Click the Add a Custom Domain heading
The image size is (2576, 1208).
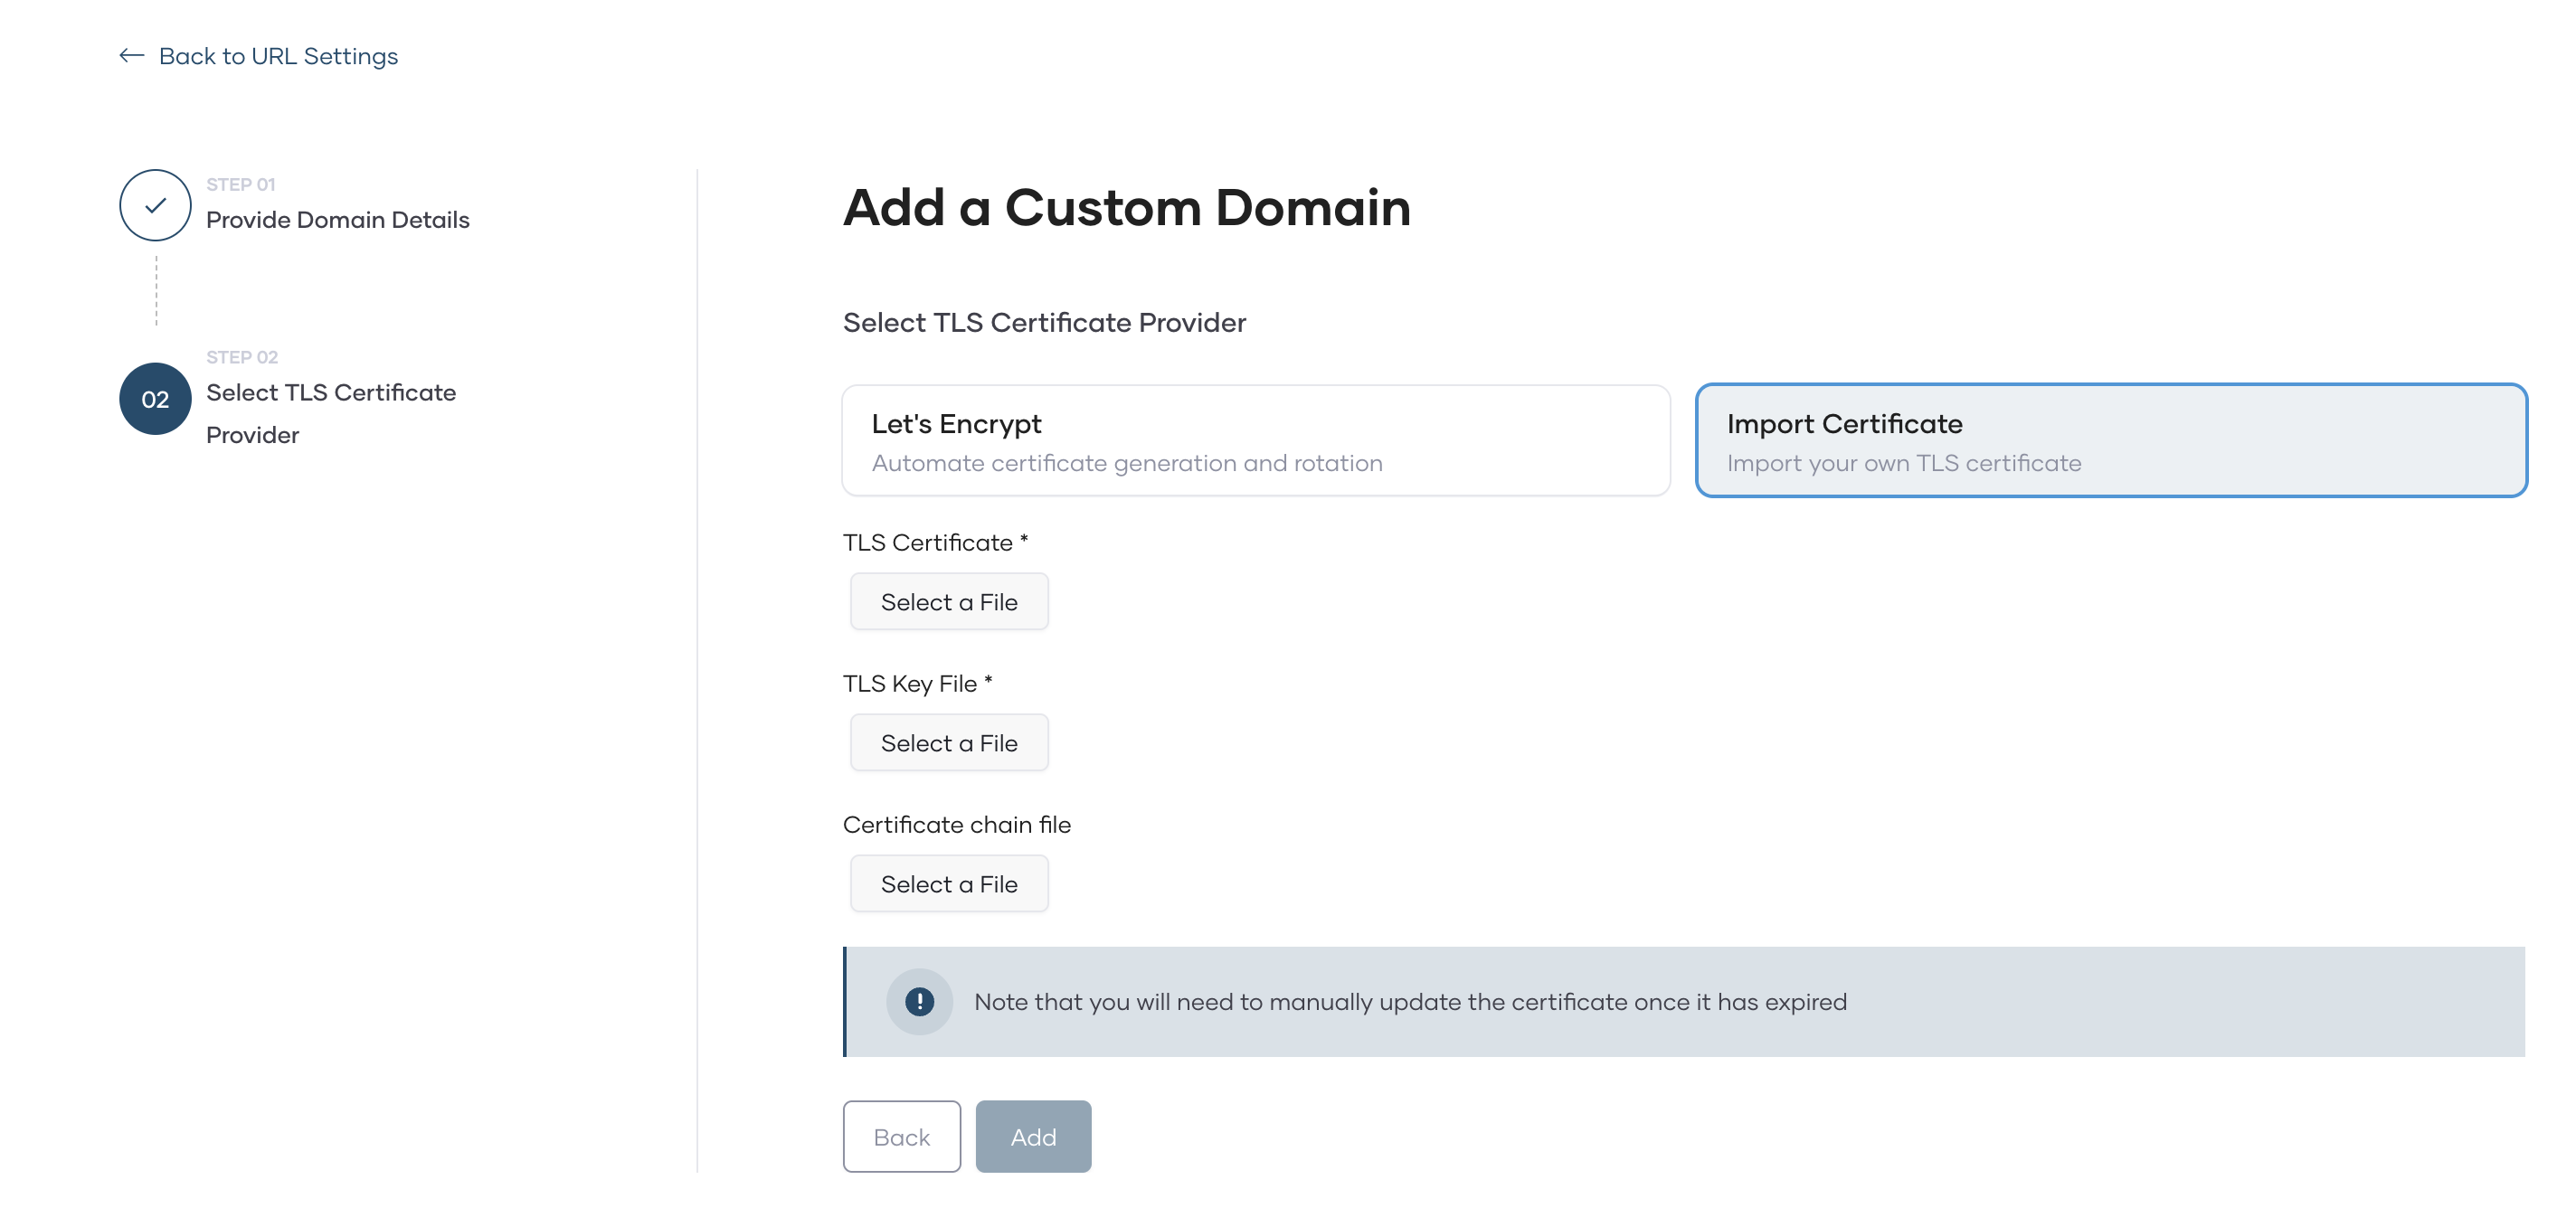1126,208
